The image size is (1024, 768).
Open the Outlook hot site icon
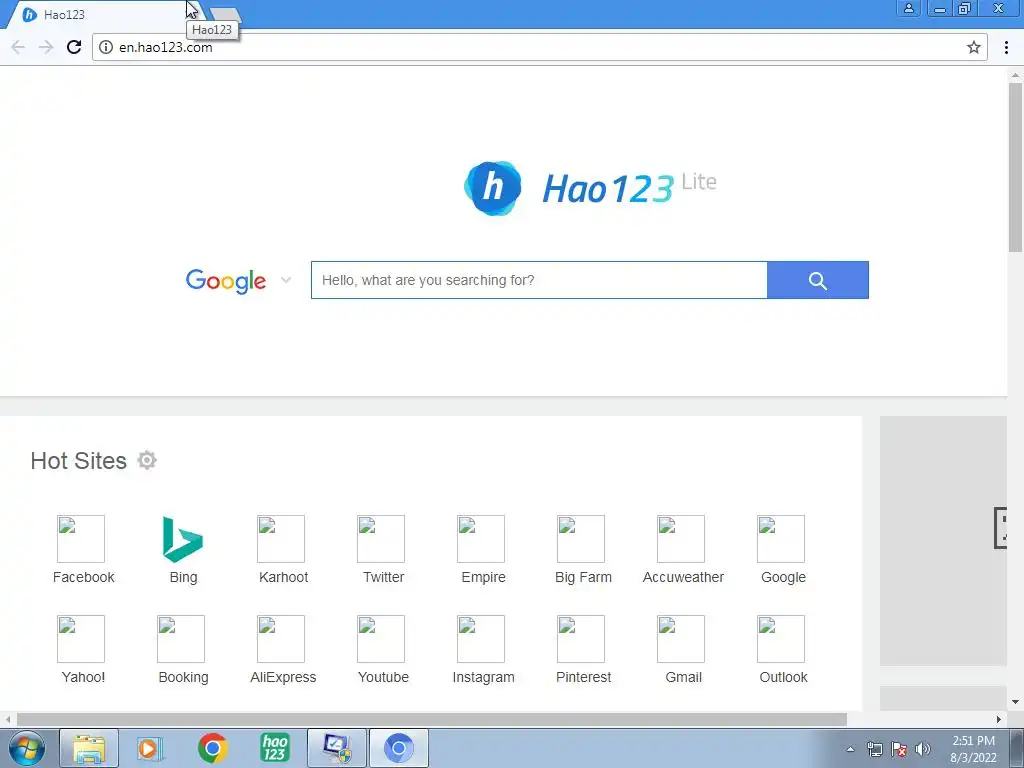click(780, 639)
